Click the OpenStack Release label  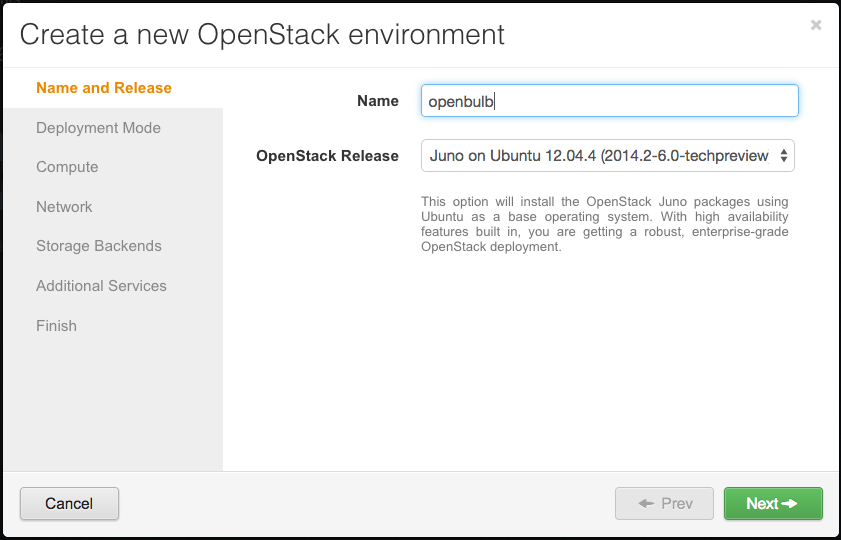pos(327,156)
